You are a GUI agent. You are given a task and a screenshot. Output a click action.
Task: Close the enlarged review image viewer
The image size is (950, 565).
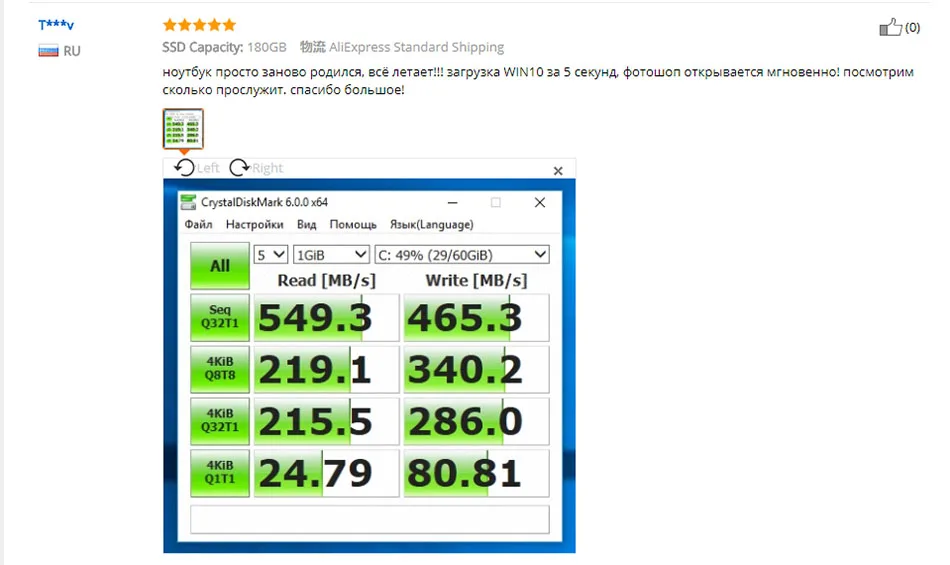pos(558,171)
